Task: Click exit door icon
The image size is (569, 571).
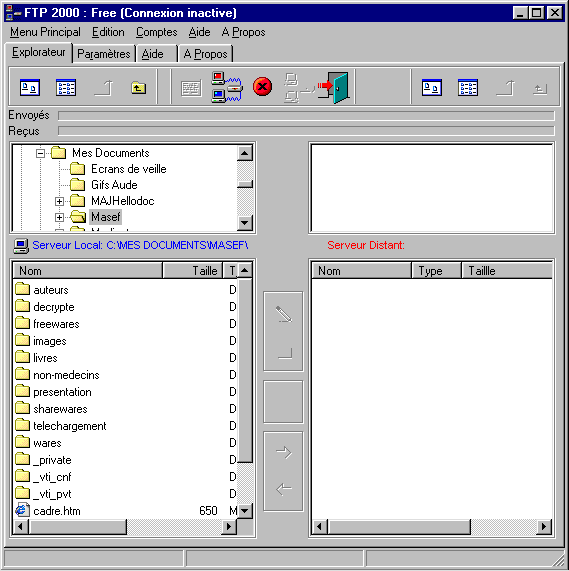Action: [x=334, y=87]
